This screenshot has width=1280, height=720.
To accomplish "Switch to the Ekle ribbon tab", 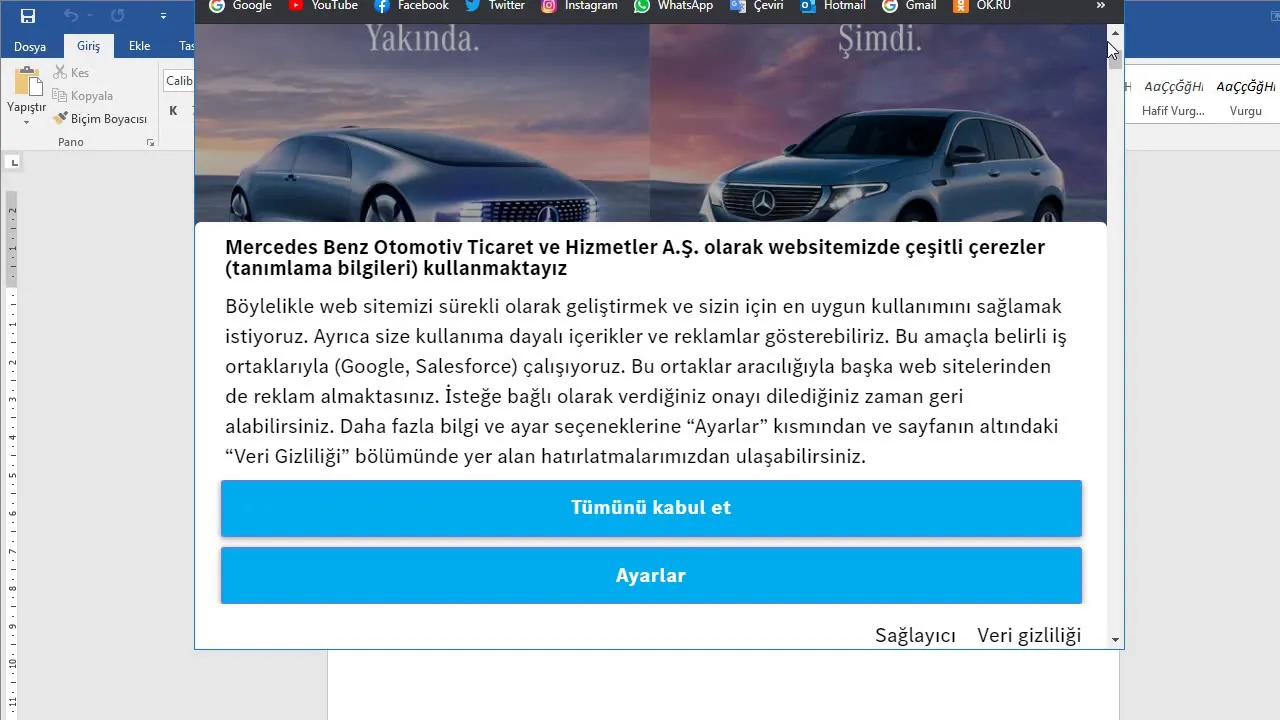I will (139, 46).
